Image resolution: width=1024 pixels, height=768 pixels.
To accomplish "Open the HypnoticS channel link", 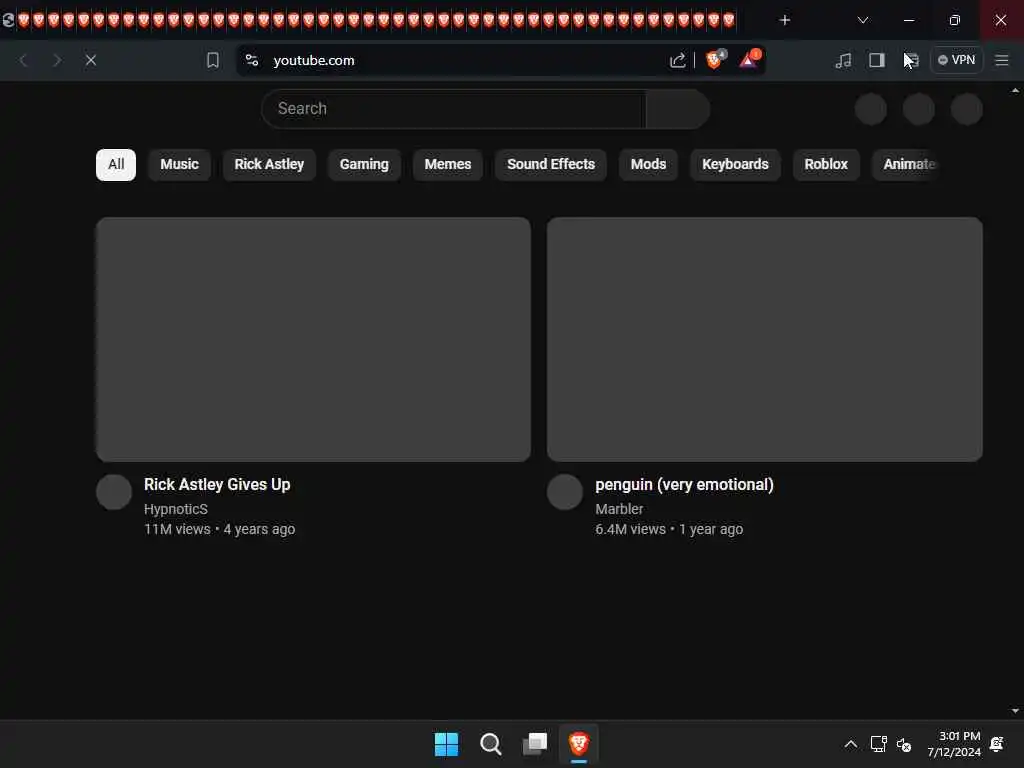I will tap(176, 509).
